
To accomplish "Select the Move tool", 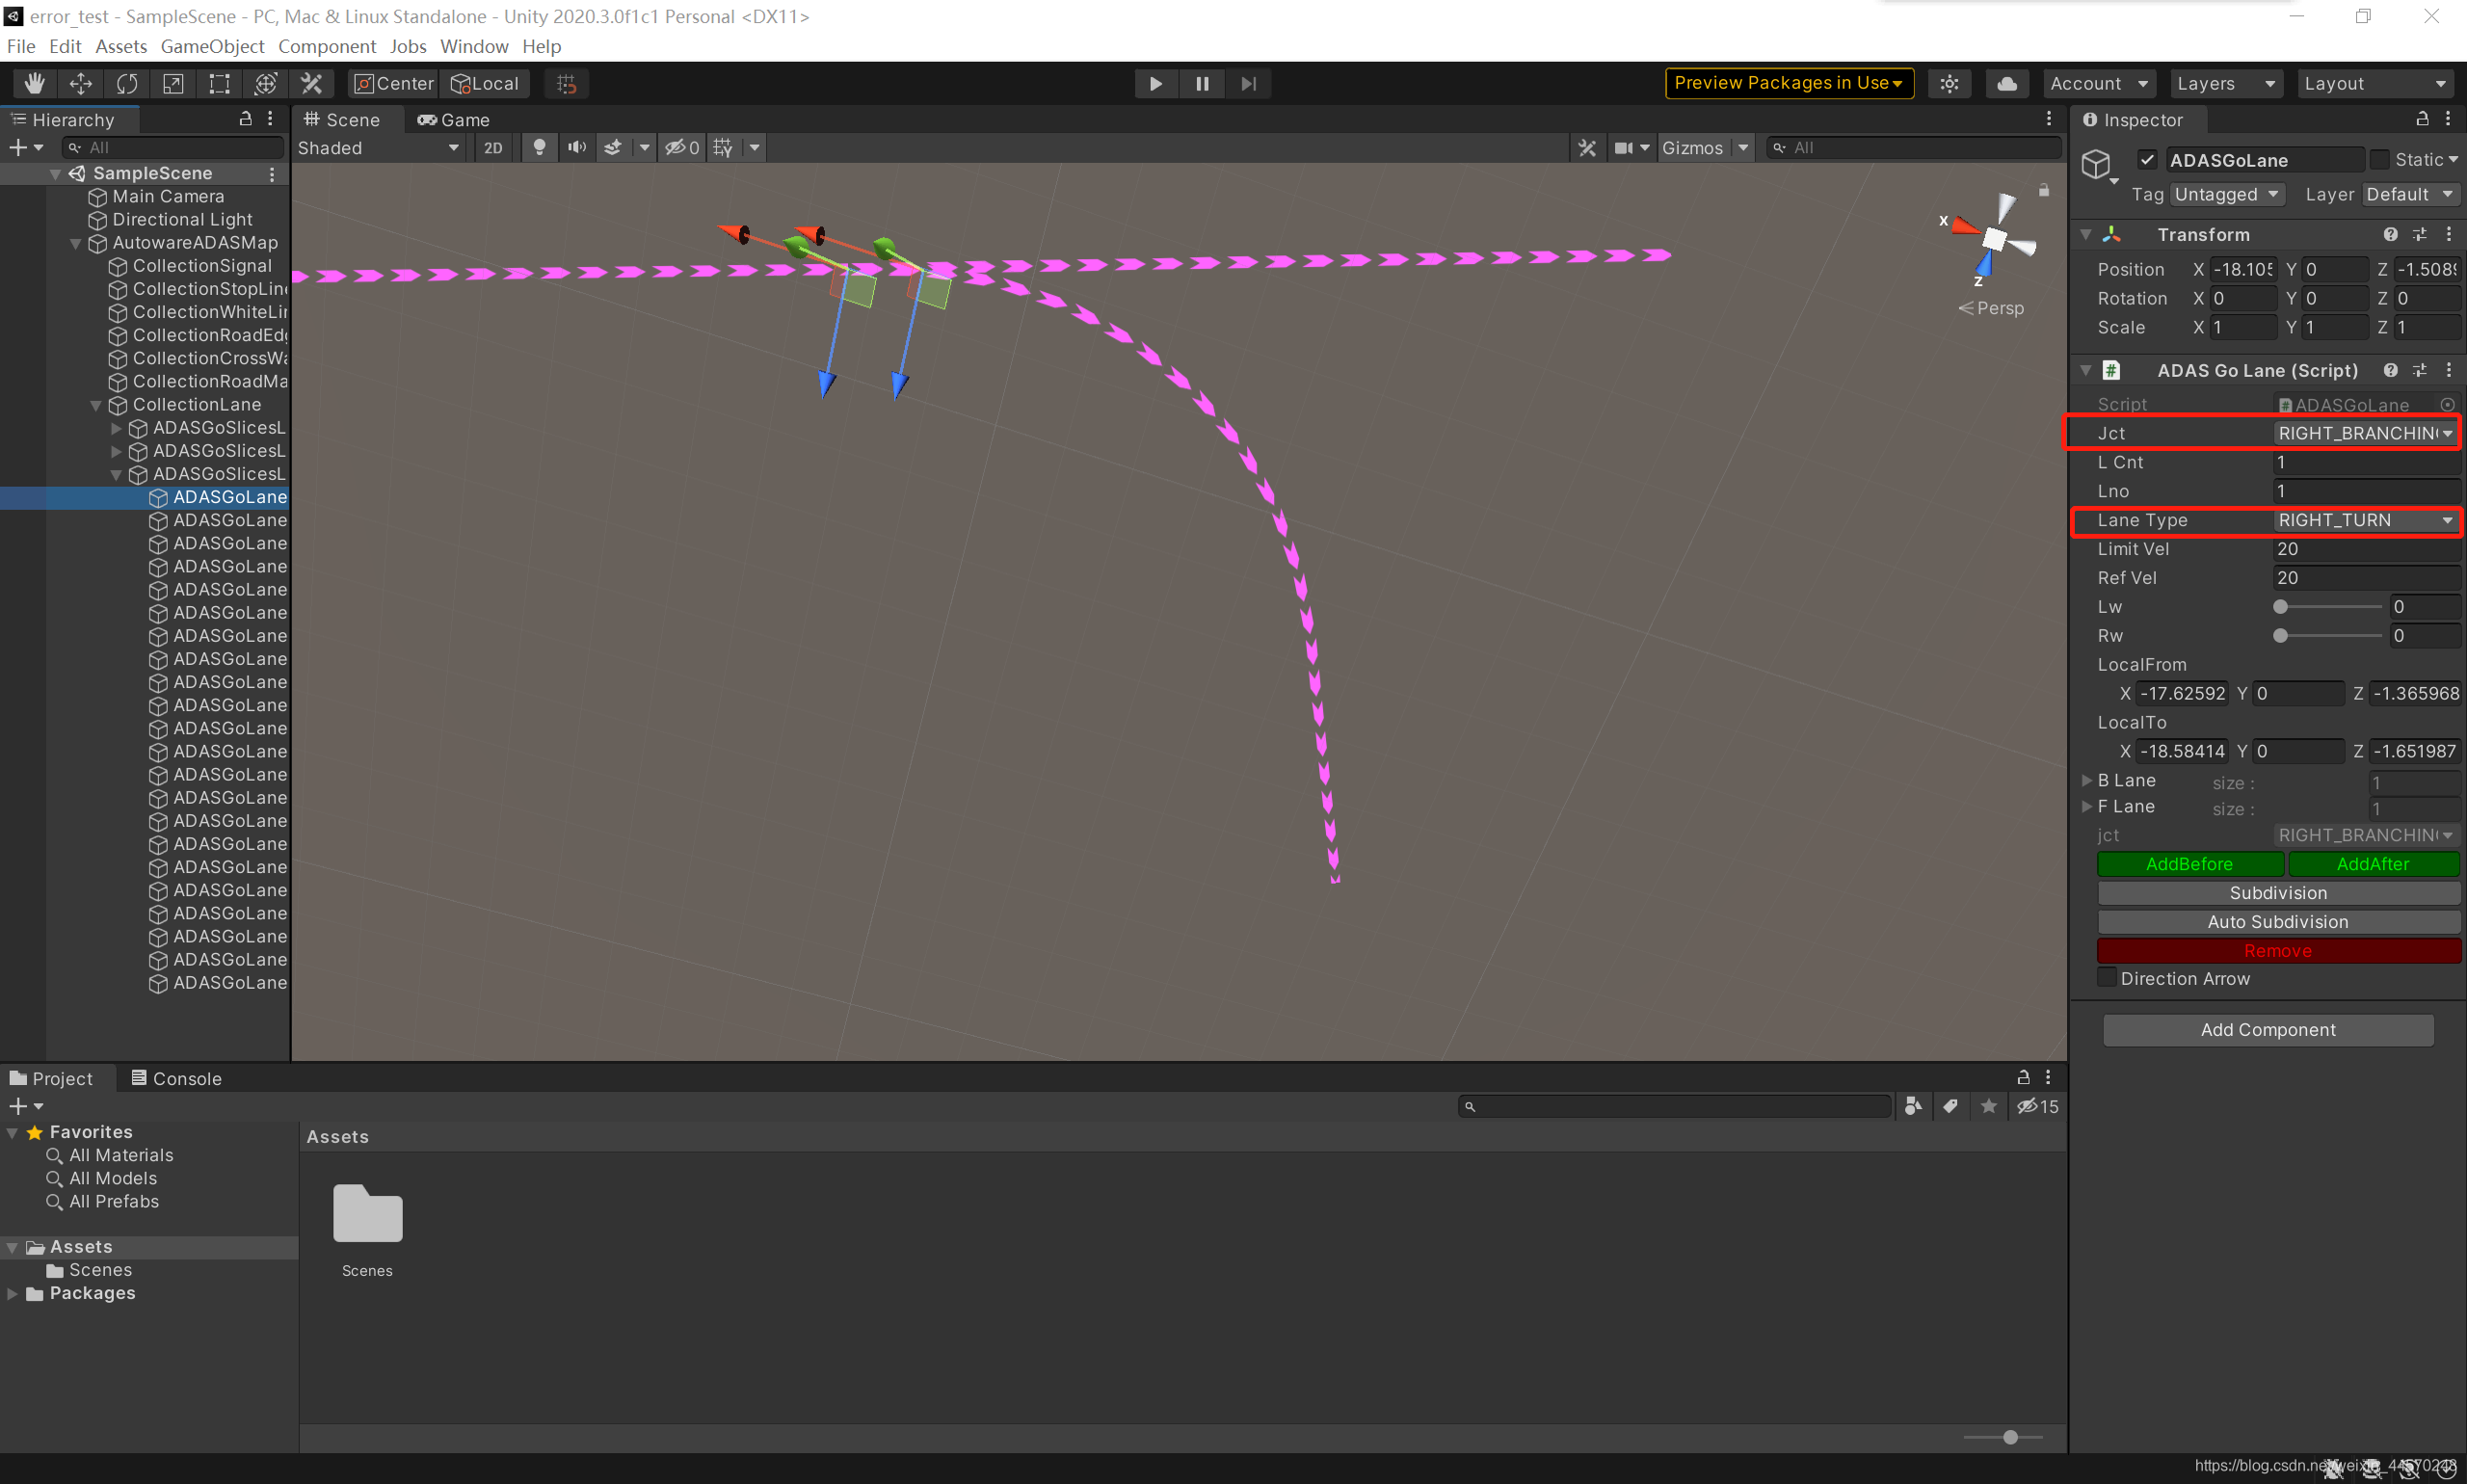I will 81,84.
